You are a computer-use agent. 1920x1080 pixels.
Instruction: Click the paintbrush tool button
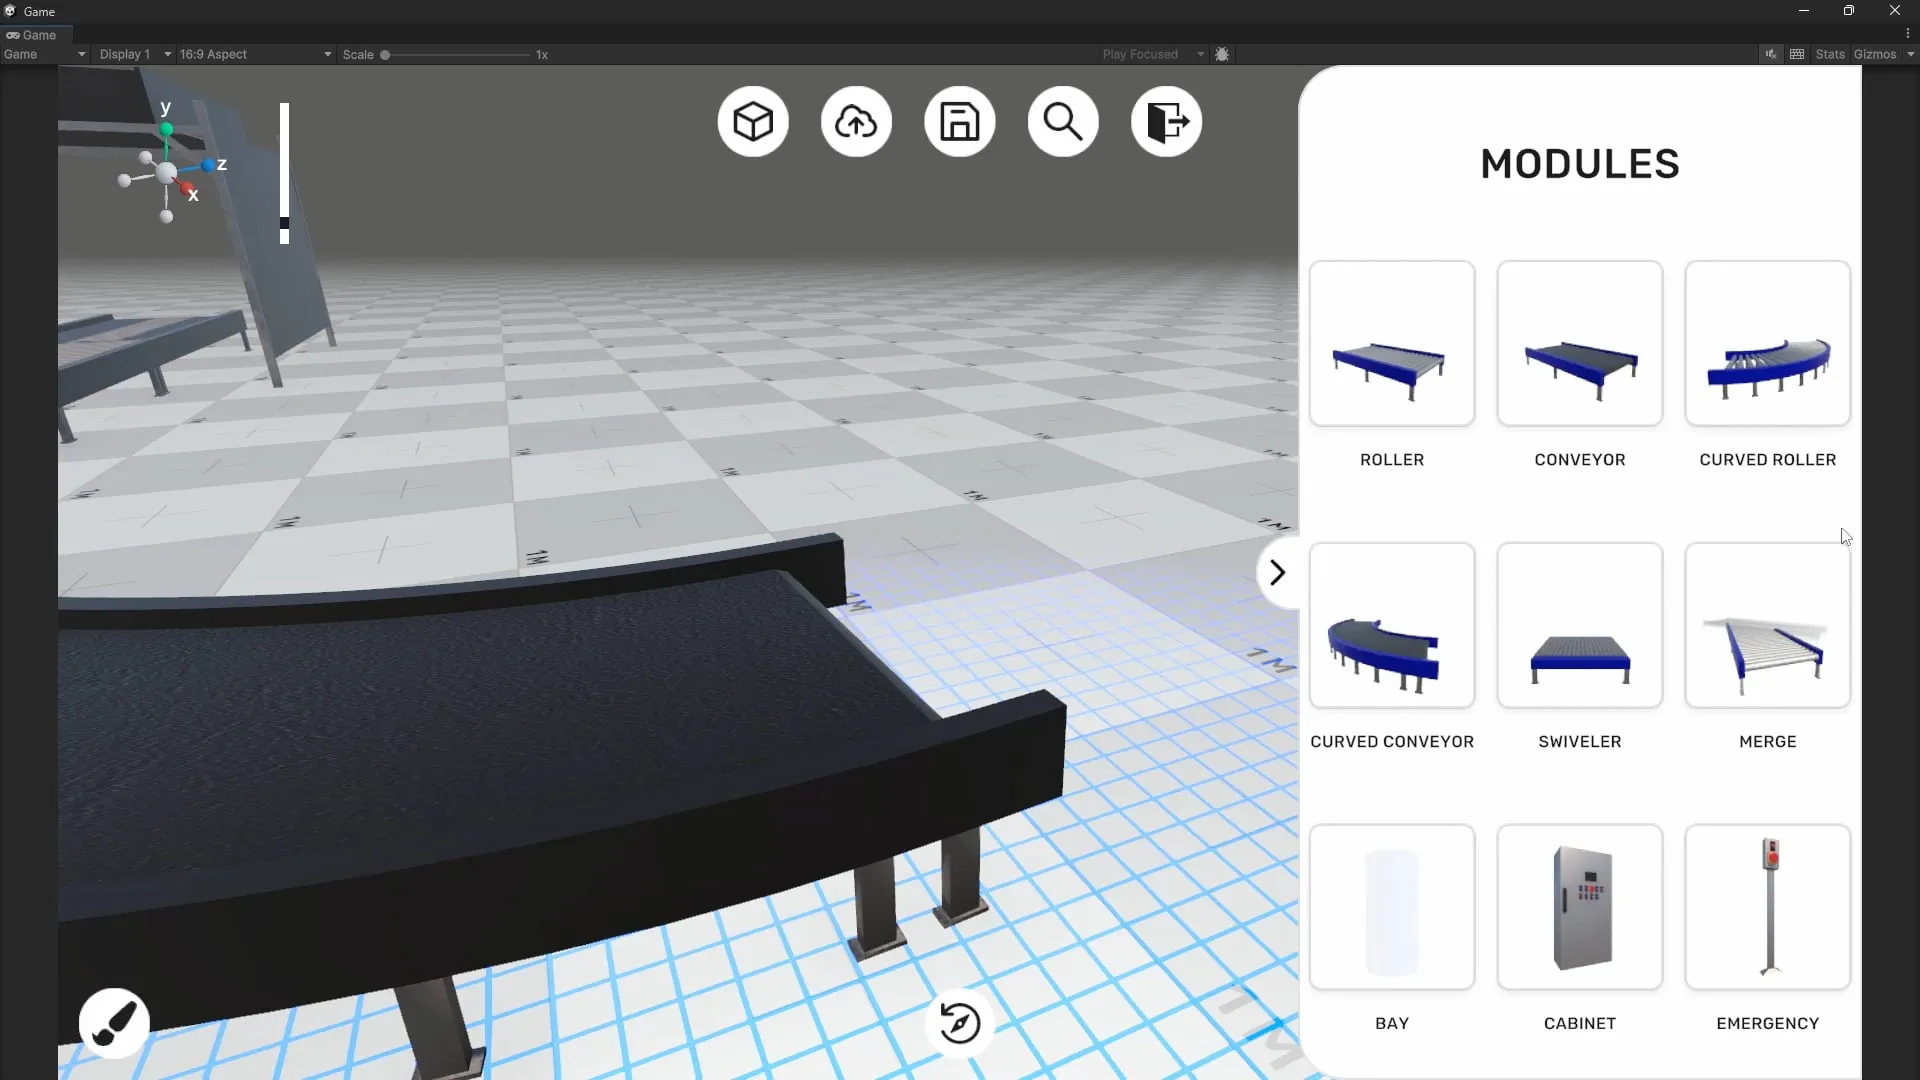pyautogui.click(x=114, y=1023)
